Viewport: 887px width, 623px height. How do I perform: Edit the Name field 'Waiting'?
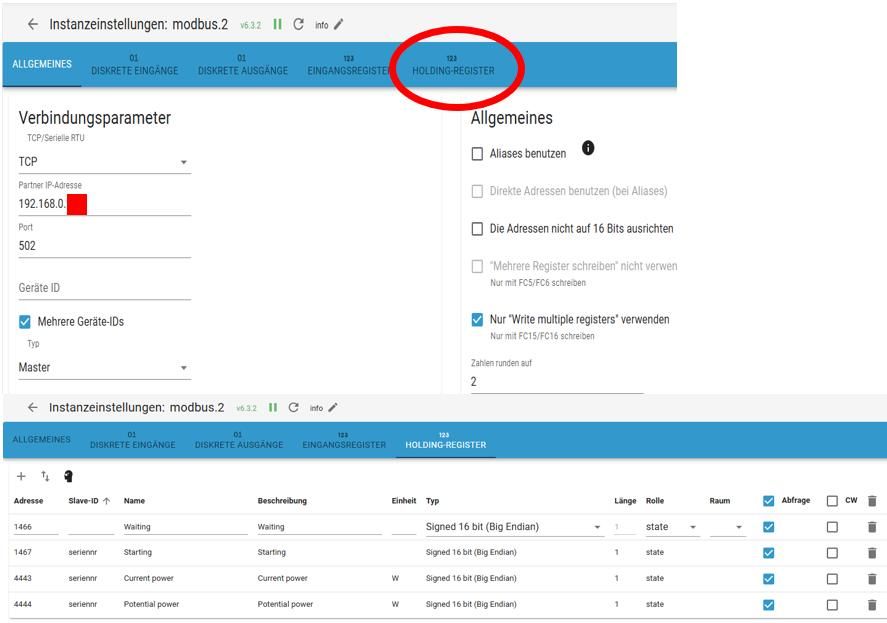point(186,527)
